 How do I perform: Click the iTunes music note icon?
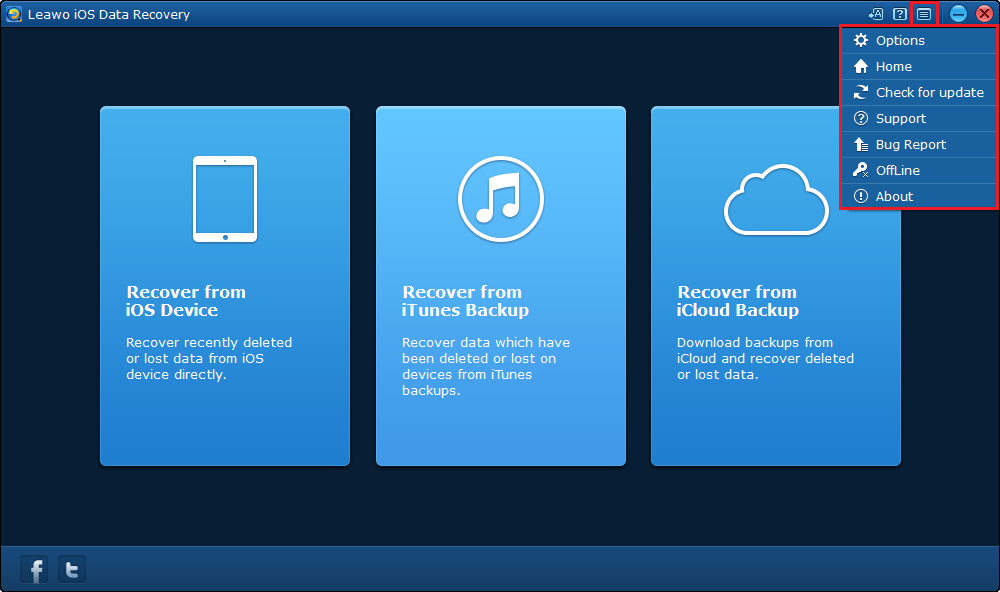click(501, 199)
